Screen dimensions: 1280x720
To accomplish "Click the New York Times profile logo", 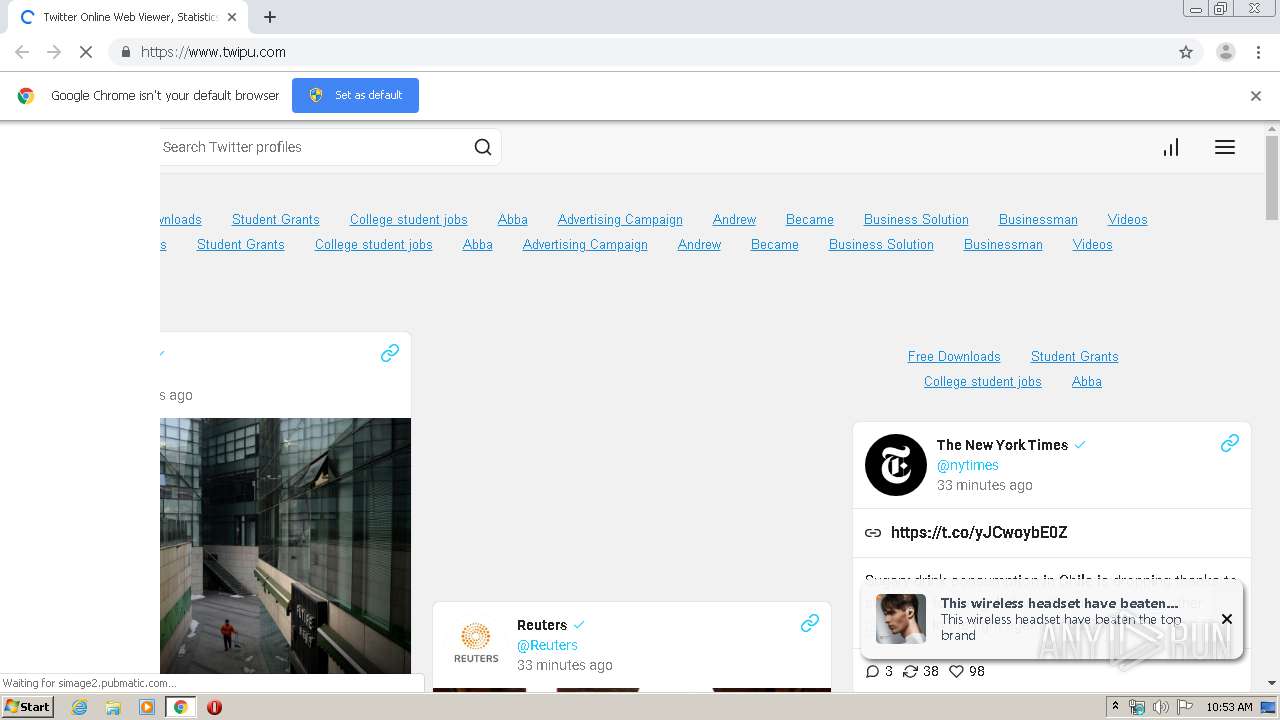I will 896,465.
